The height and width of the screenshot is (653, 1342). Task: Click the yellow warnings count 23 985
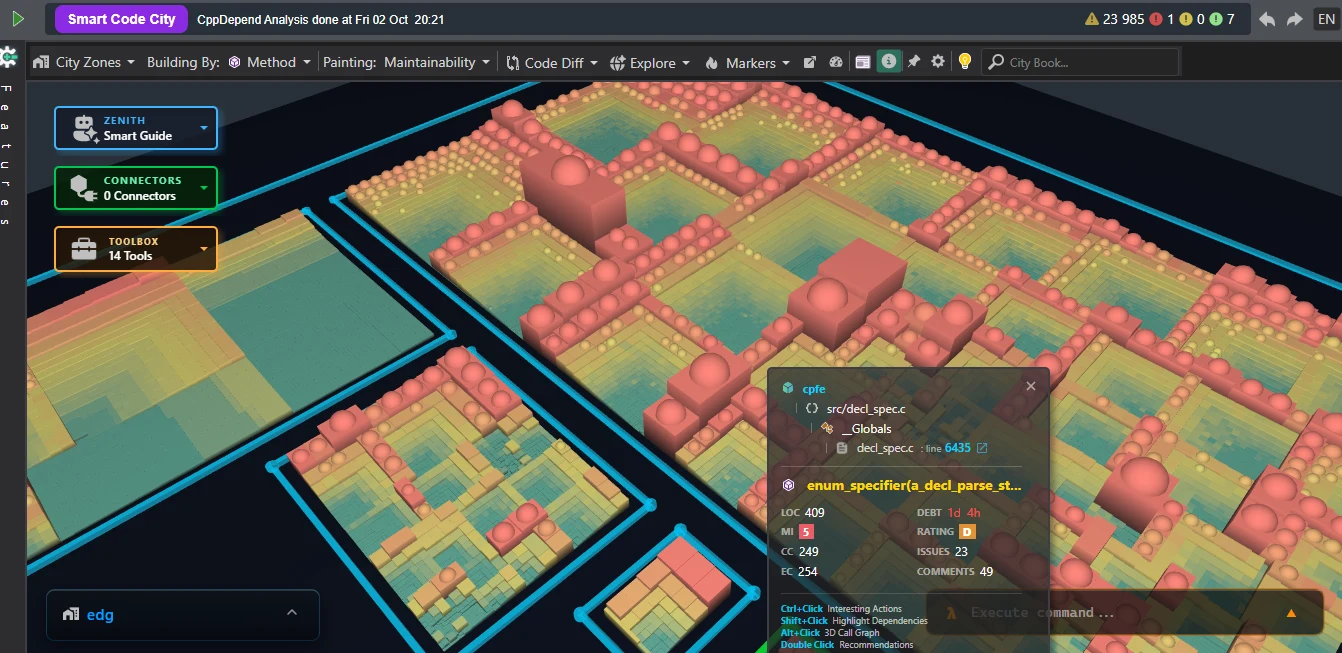tap(1115, 19)
